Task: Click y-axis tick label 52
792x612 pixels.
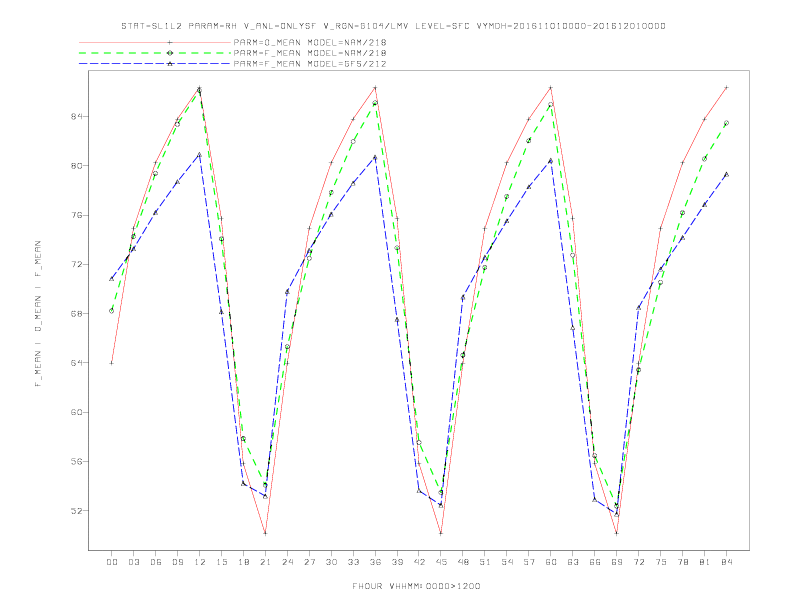Action: (x=76, y=511)
